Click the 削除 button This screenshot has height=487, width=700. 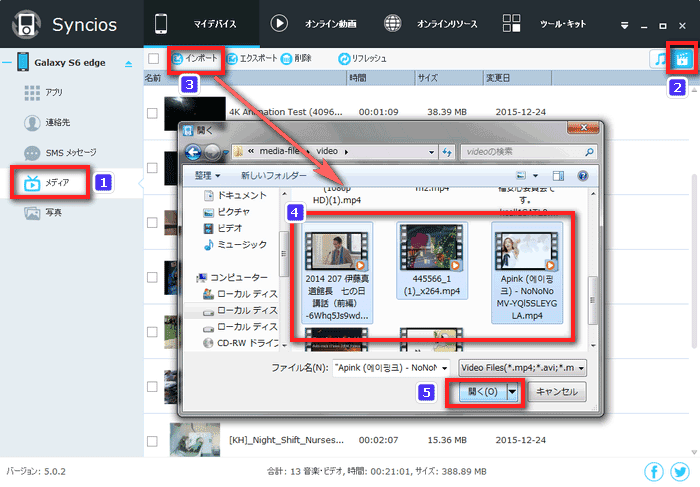(296, 58)
